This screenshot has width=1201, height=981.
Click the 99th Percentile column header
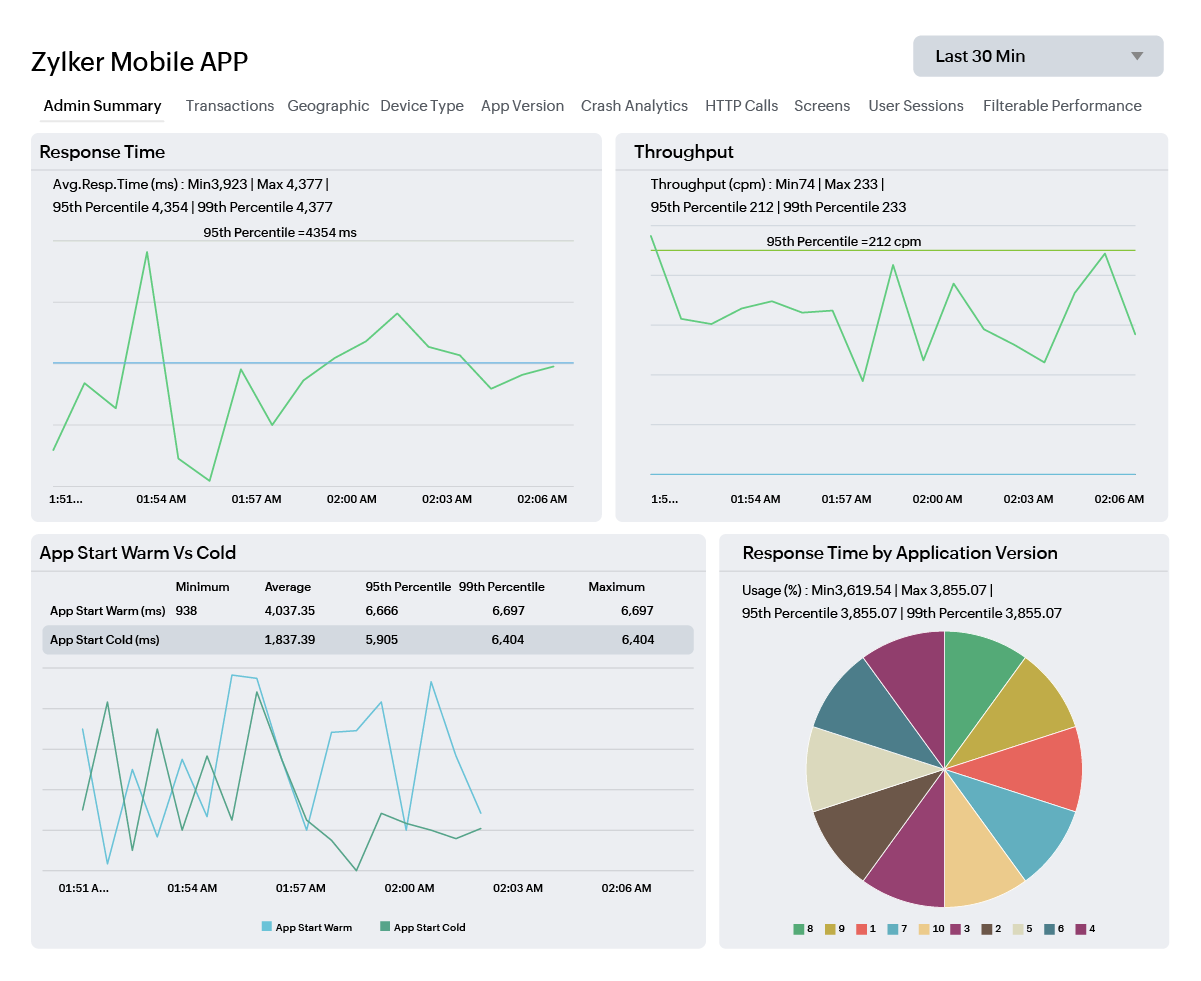point(502,587)
